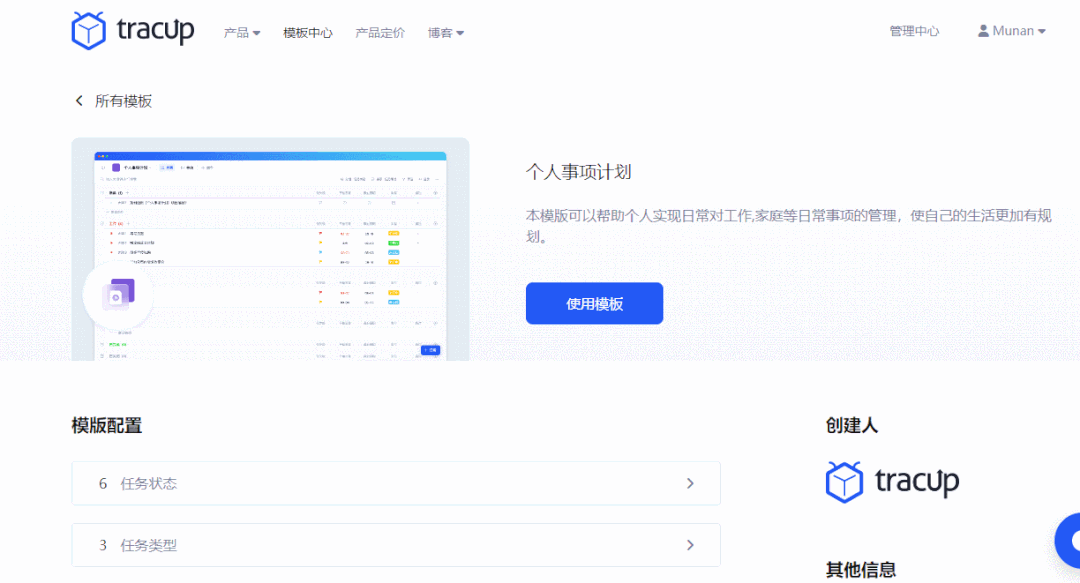Click the 个人事项计划 template title

pyautogui.click(x=579, y=171)
